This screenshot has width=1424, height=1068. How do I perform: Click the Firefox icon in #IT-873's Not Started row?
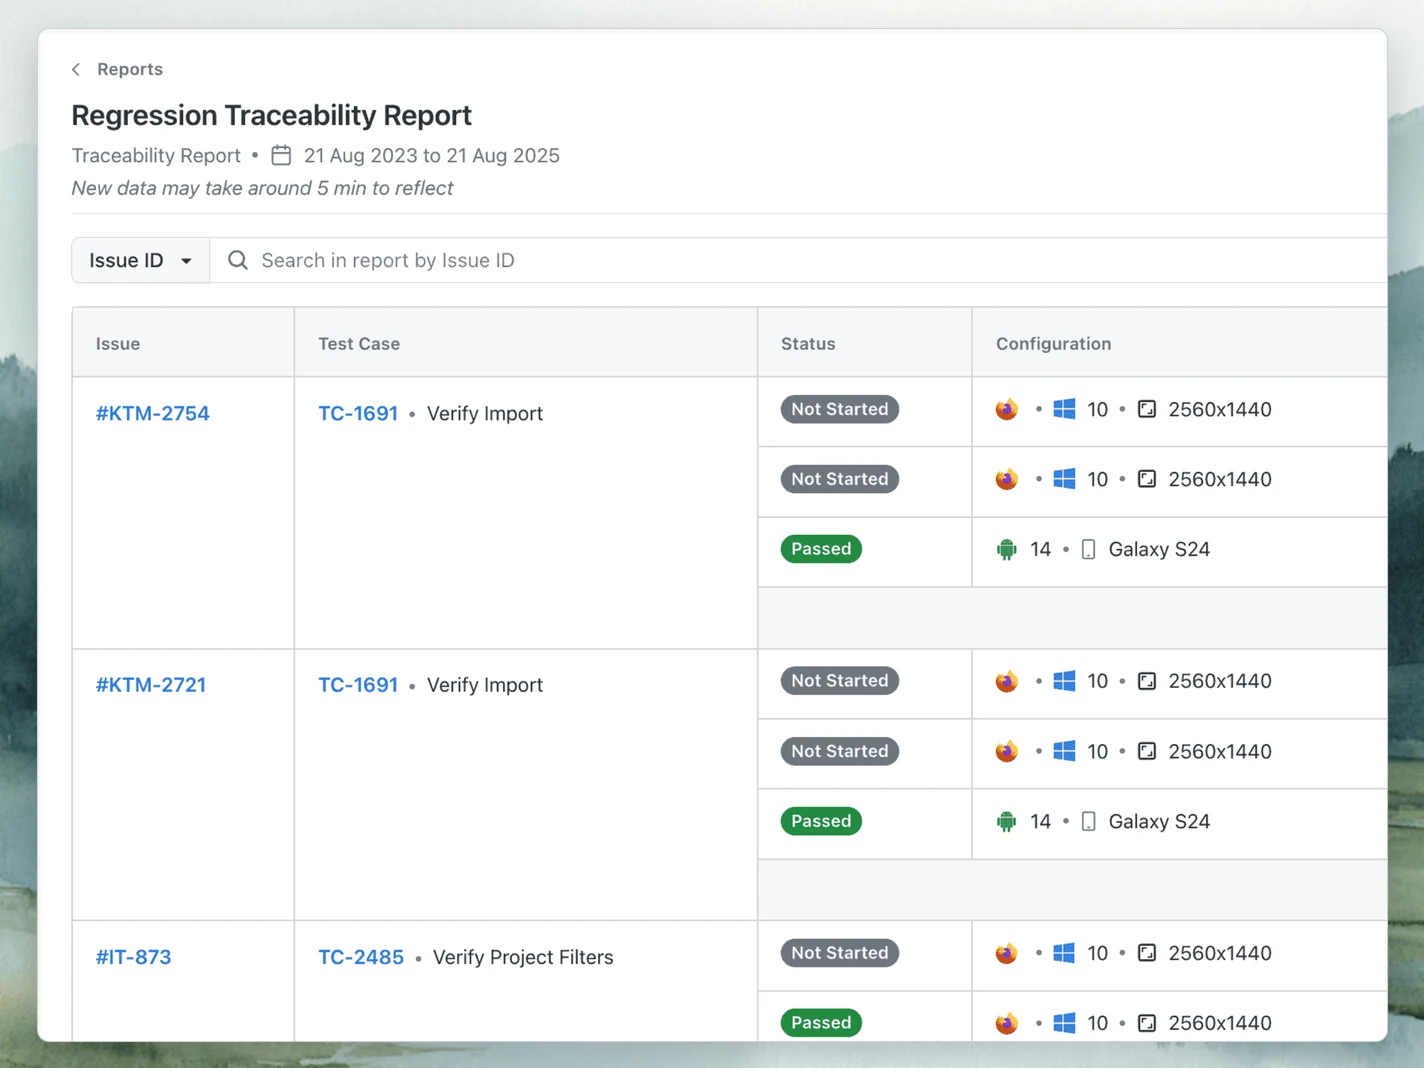pyautogui.click(x=1007, y=953)
